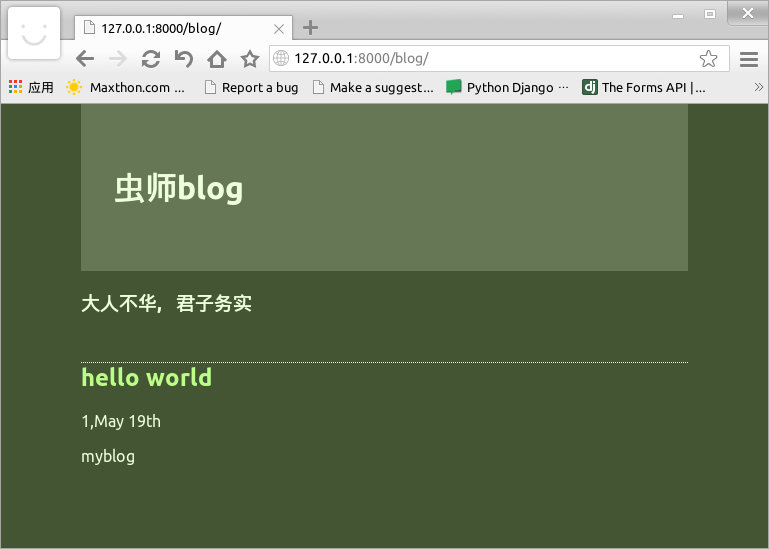Open the hello world post title

pyautogui.click(x=146, y=377)
